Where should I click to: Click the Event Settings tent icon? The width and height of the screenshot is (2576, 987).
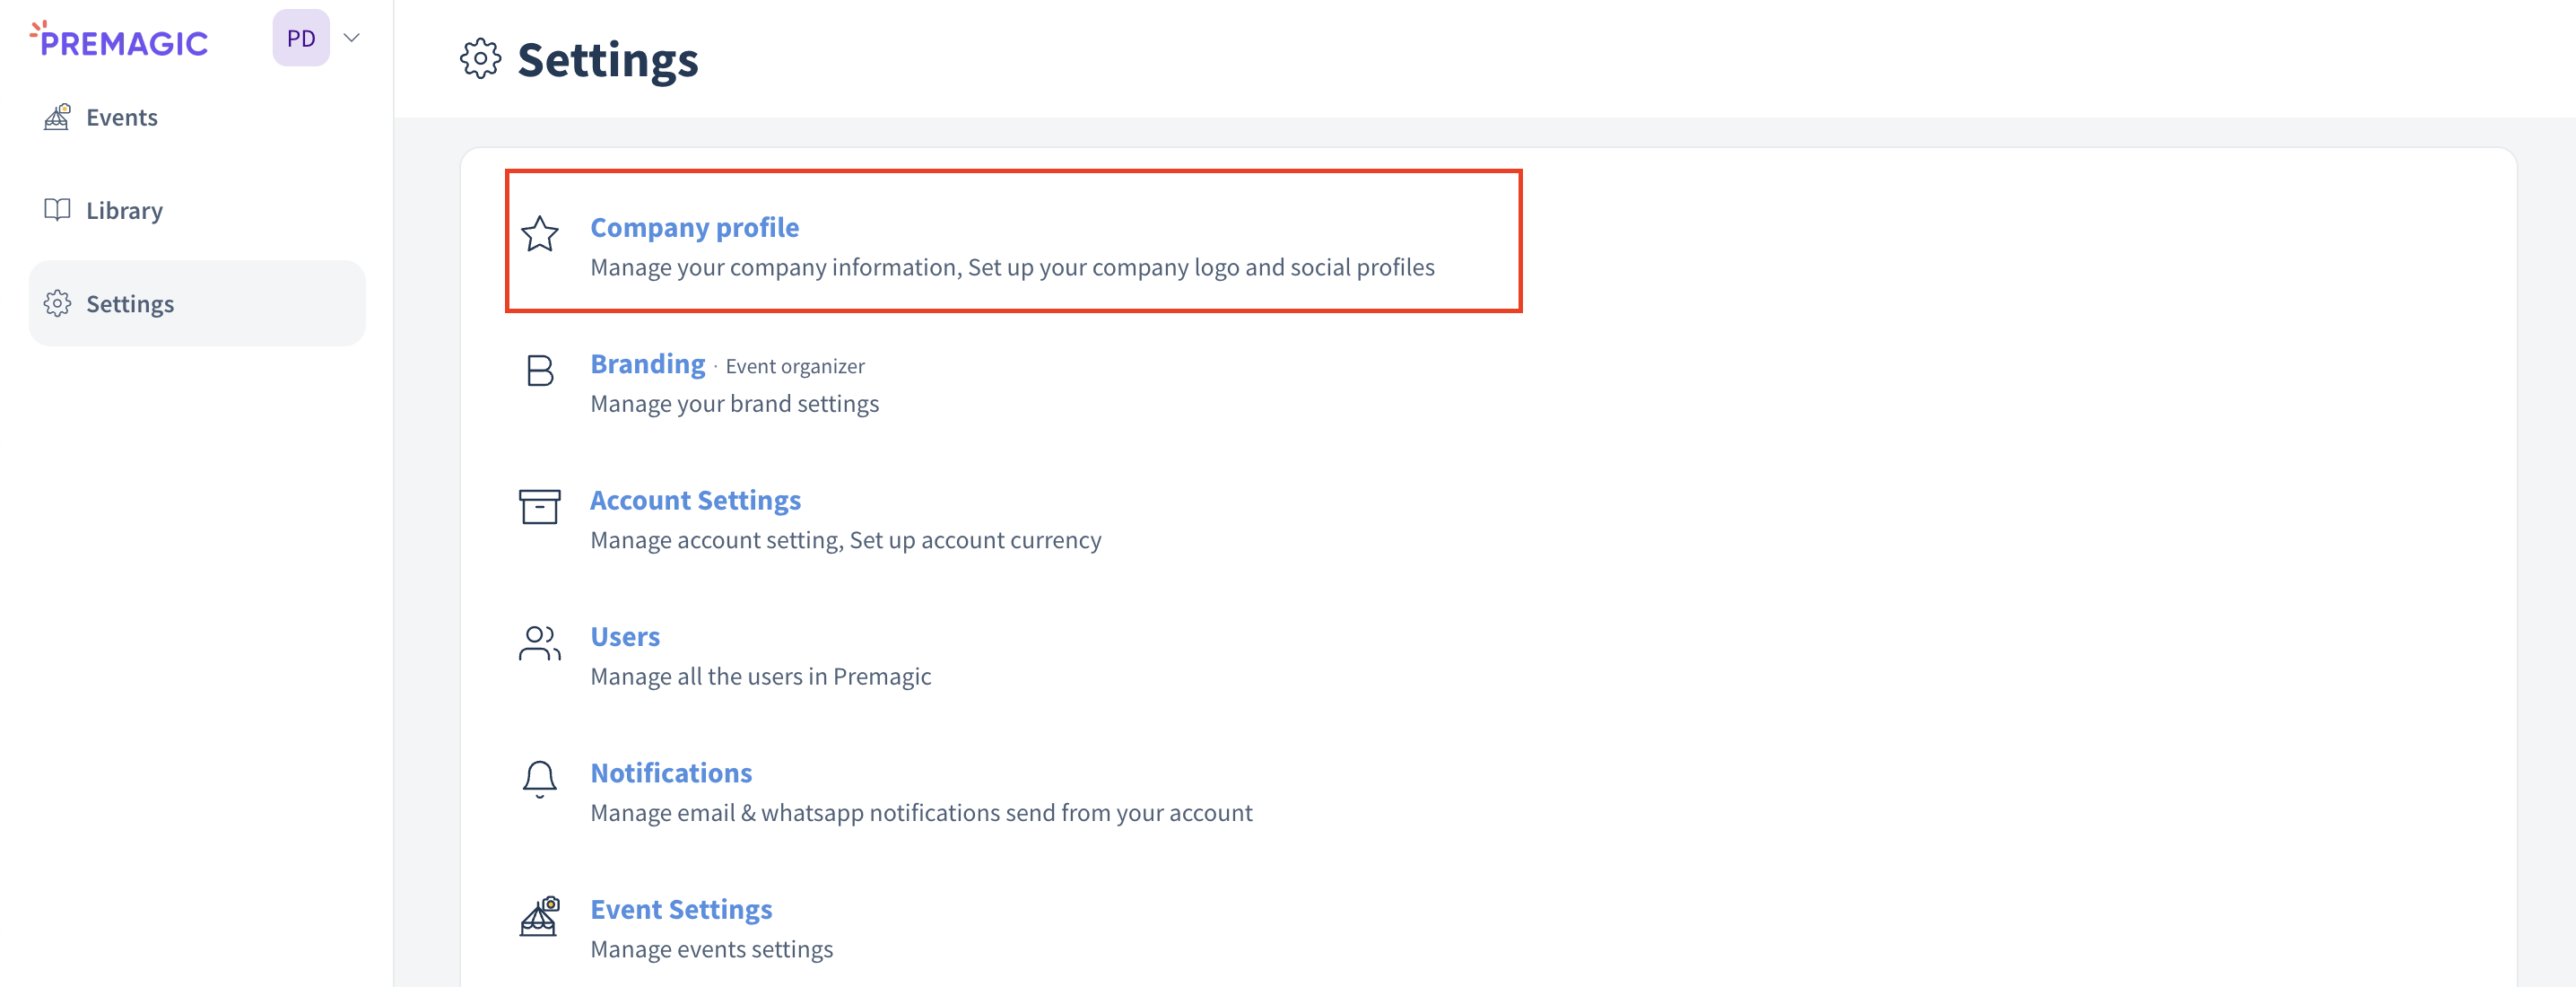539,916
